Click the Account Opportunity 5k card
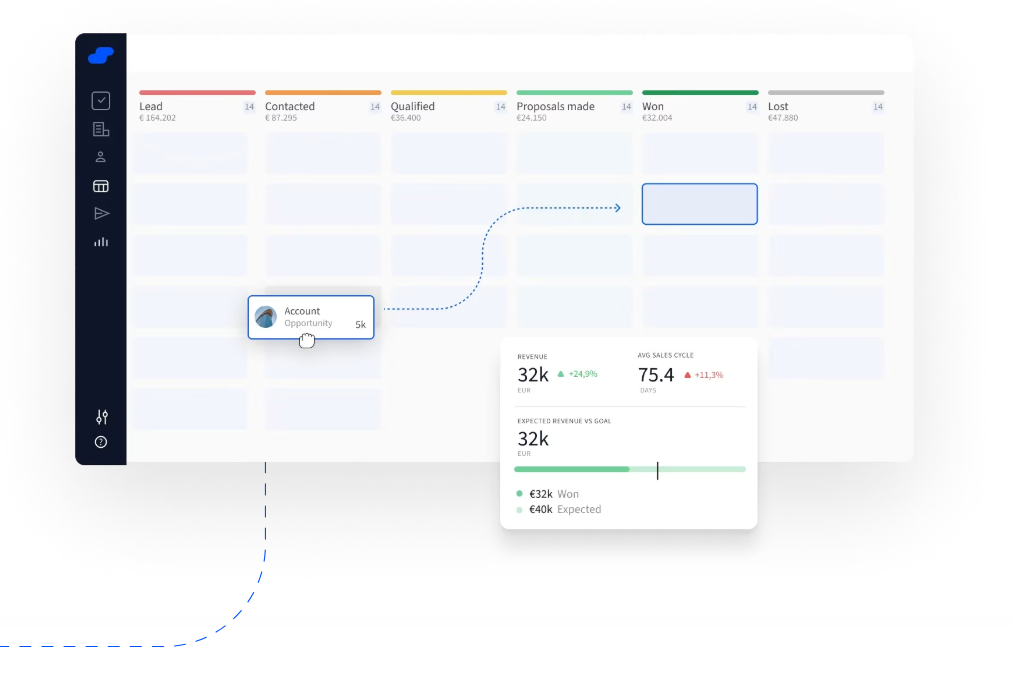Image resolution: width=1013 pixels, height=695 pixels. click(x=311, y=317)
